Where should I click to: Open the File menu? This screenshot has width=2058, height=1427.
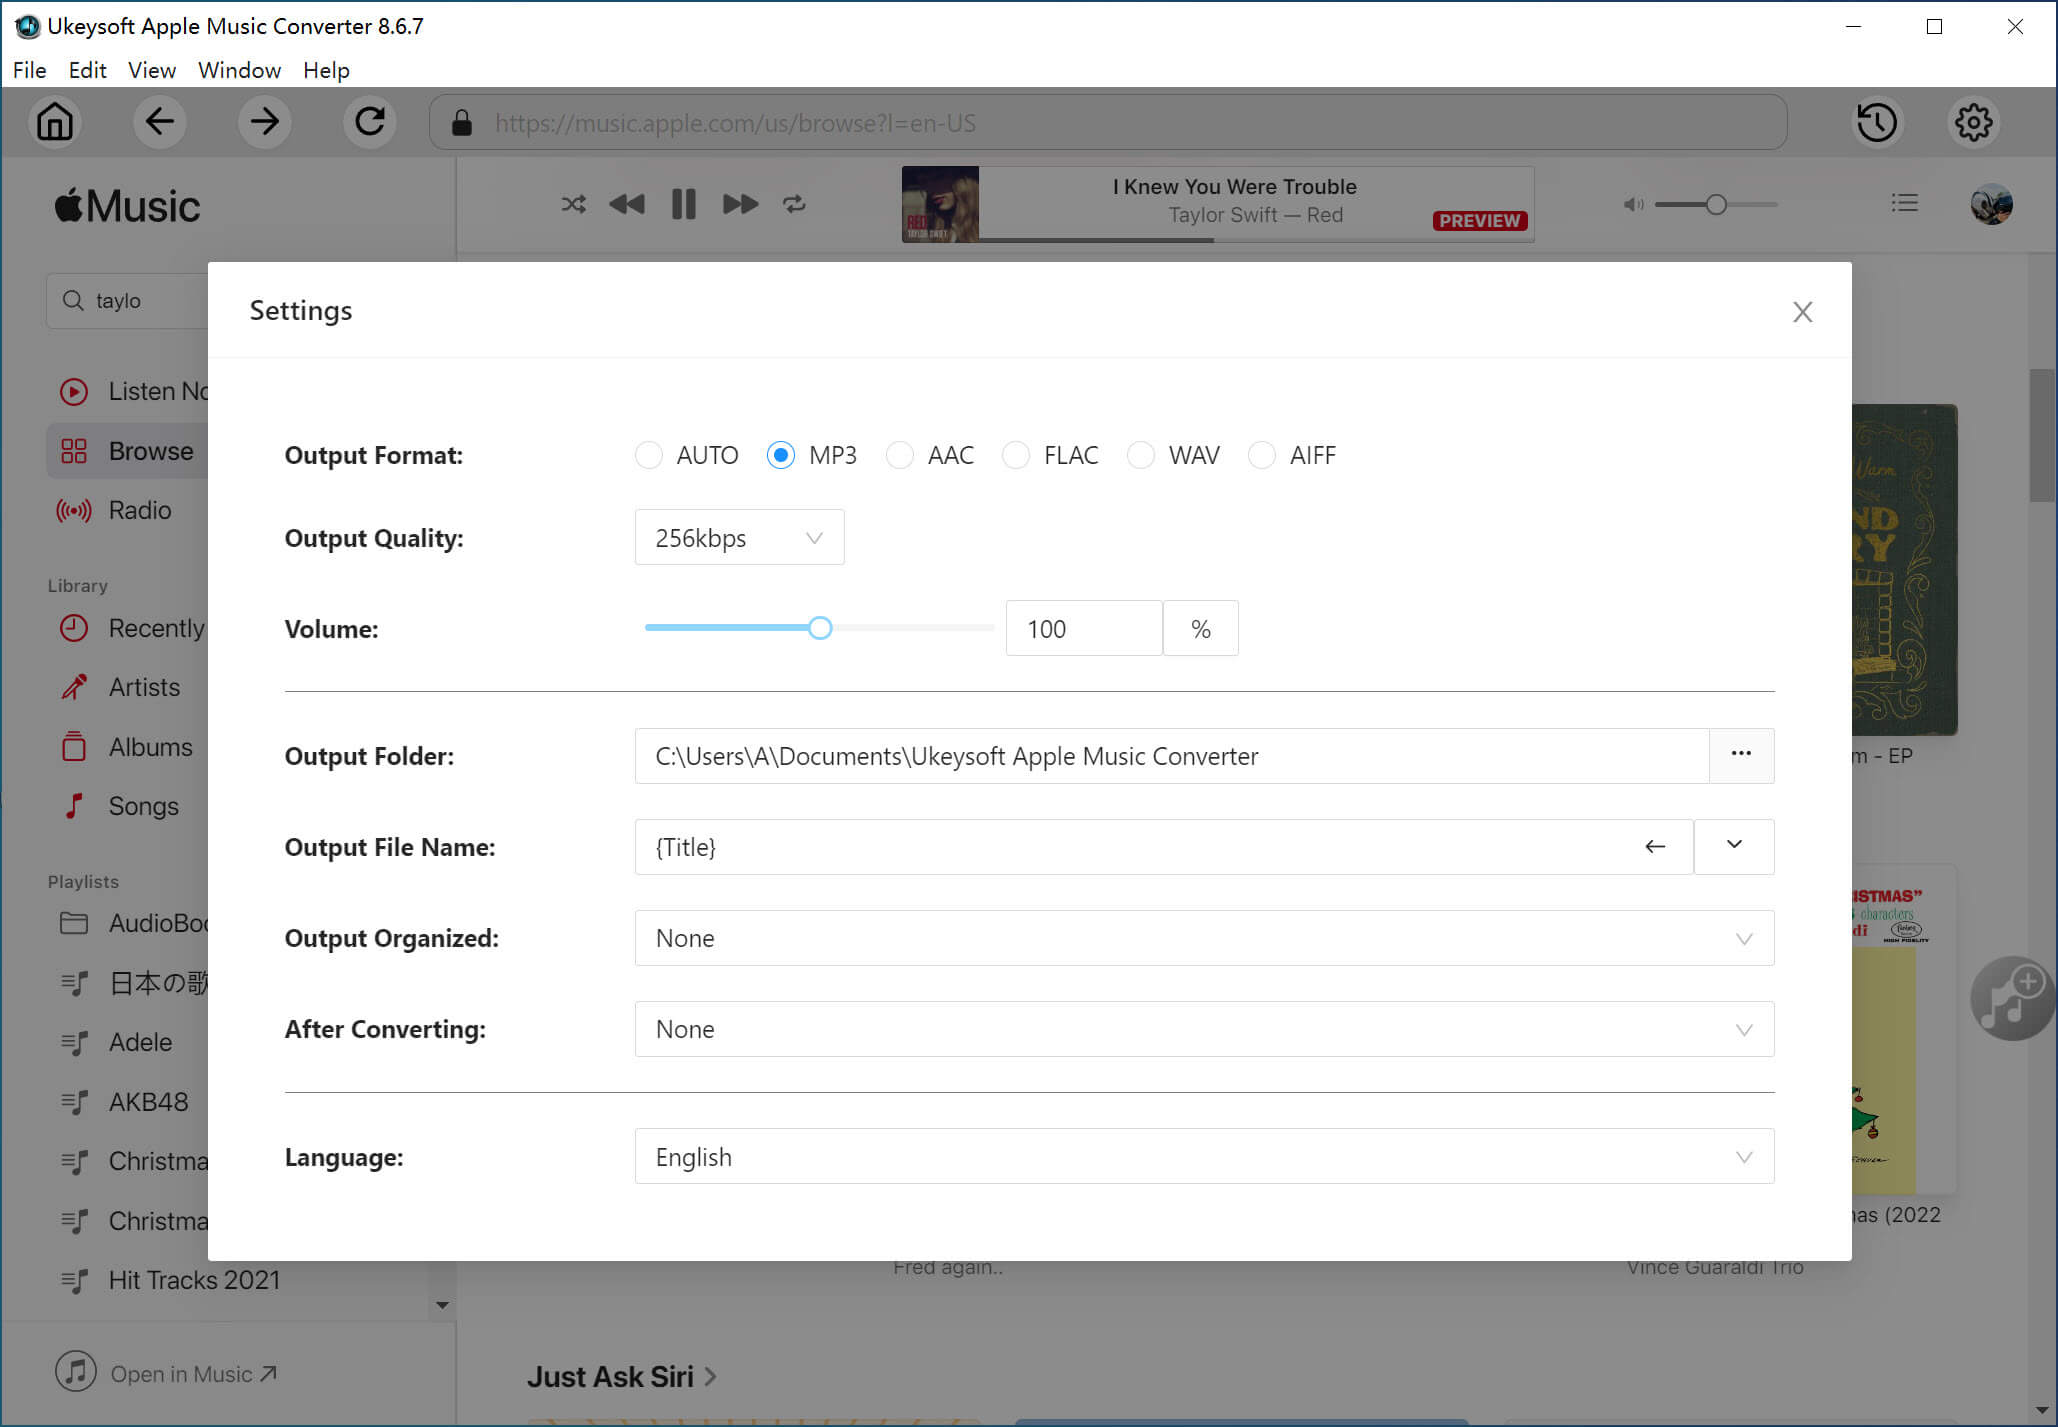(28, 69)
